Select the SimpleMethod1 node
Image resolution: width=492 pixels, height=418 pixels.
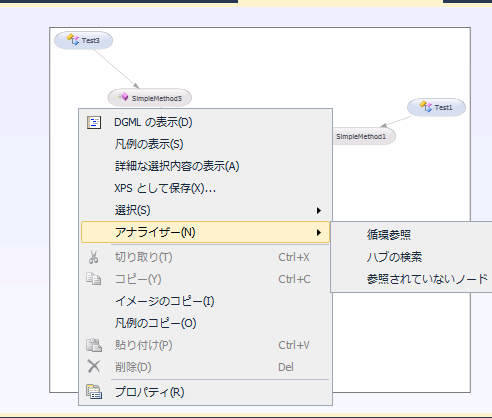coord(364,136)
